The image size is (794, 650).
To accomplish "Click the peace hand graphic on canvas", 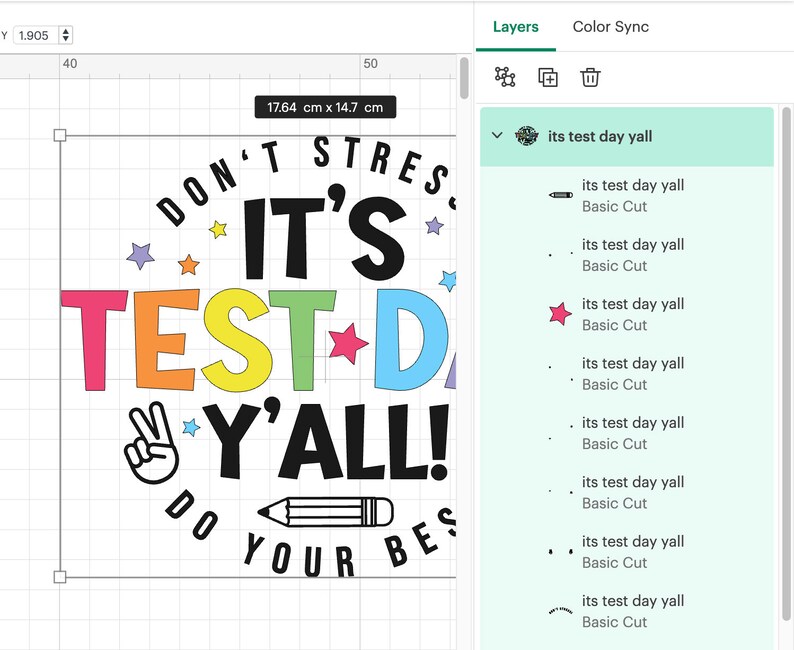I will click(x=151, y=442).
